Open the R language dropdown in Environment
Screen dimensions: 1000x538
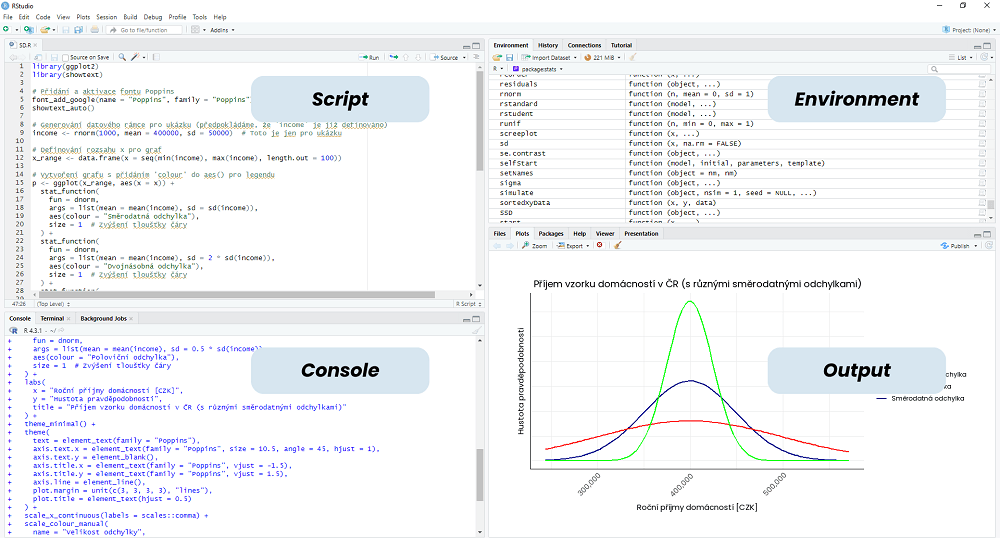click(x=498, y=69)
